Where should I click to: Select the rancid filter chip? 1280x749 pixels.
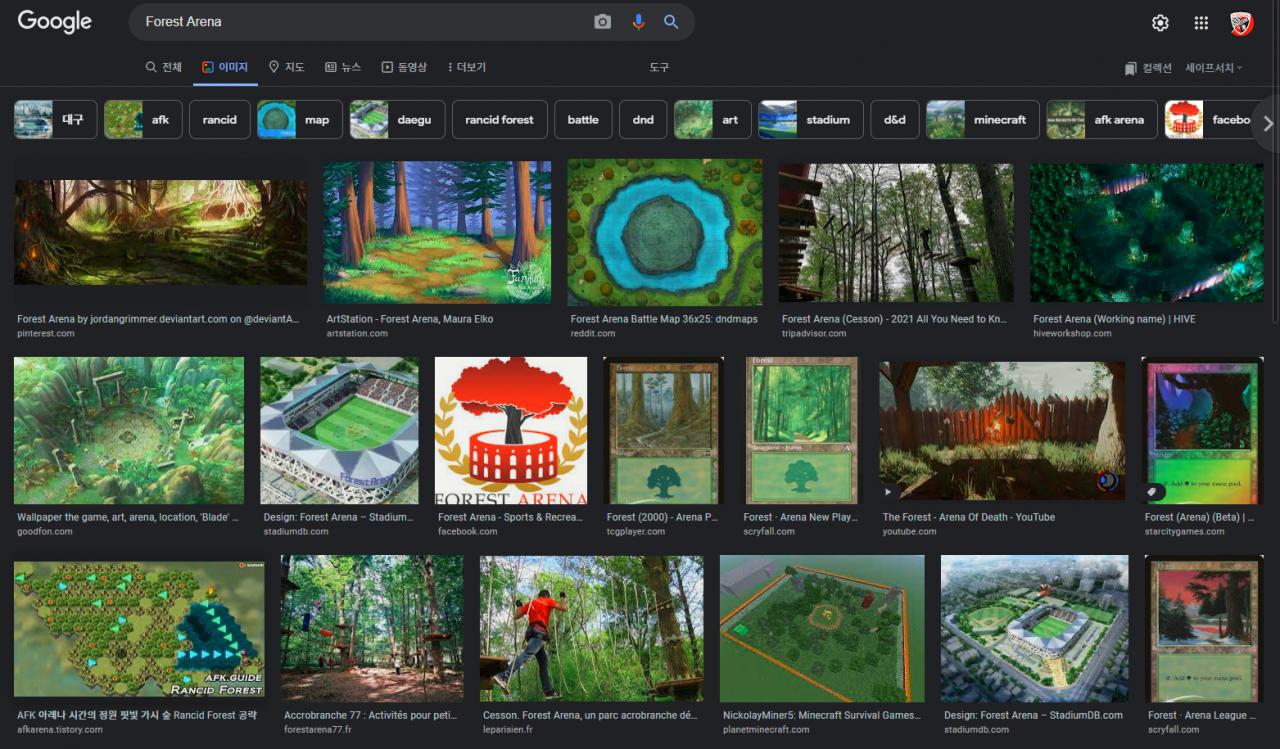[220, 119]
